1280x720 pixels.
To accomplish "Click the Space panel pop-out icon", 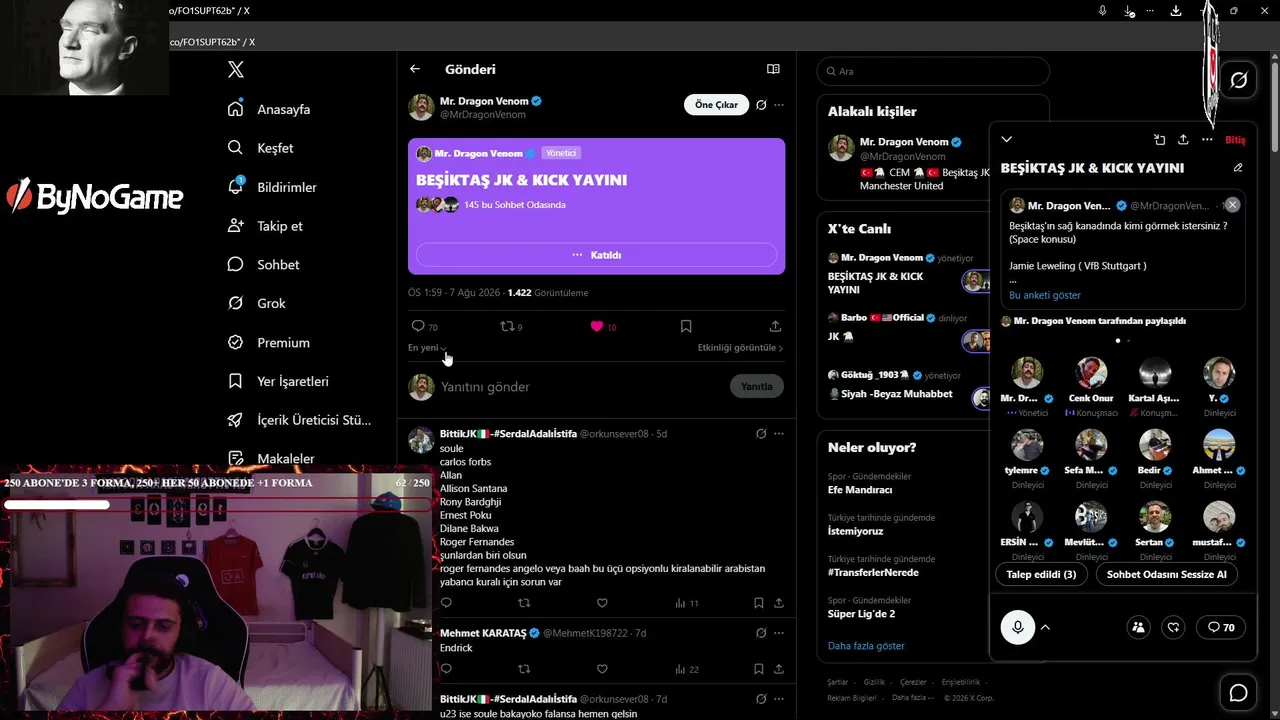I will coord(1159,140).
